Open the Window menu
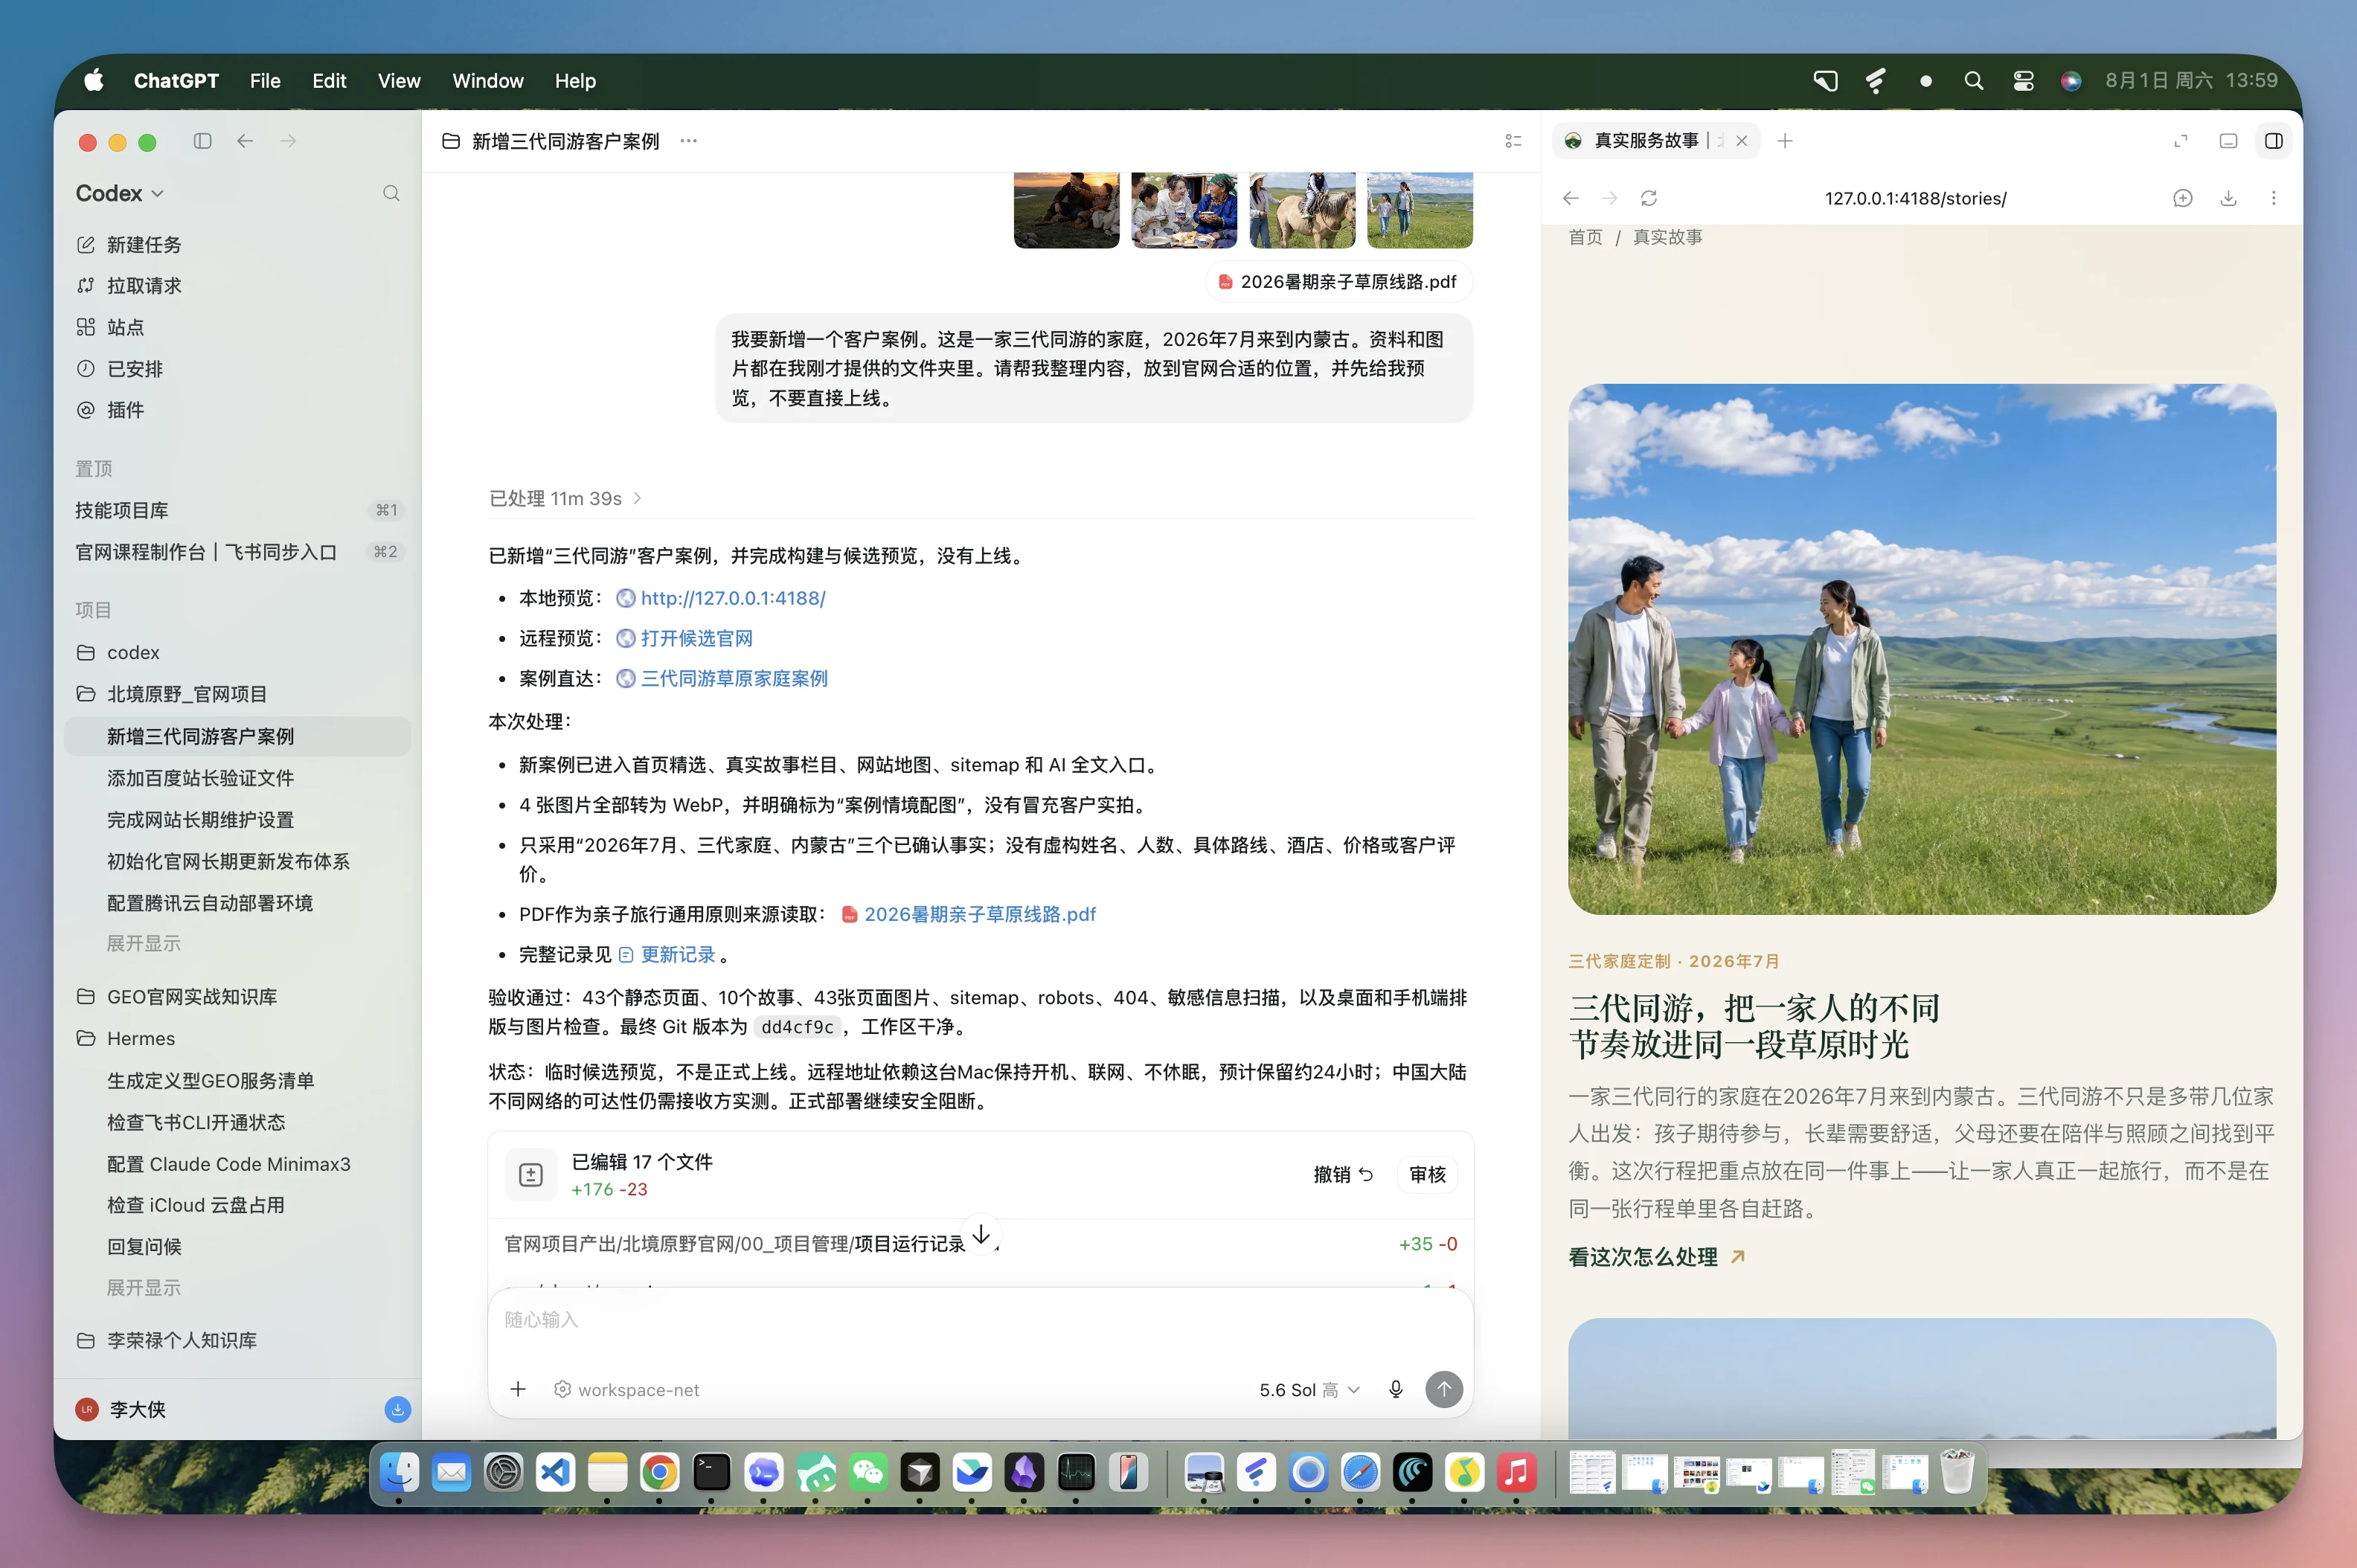The image size is (2357, 1568). [x=487, y=81]
